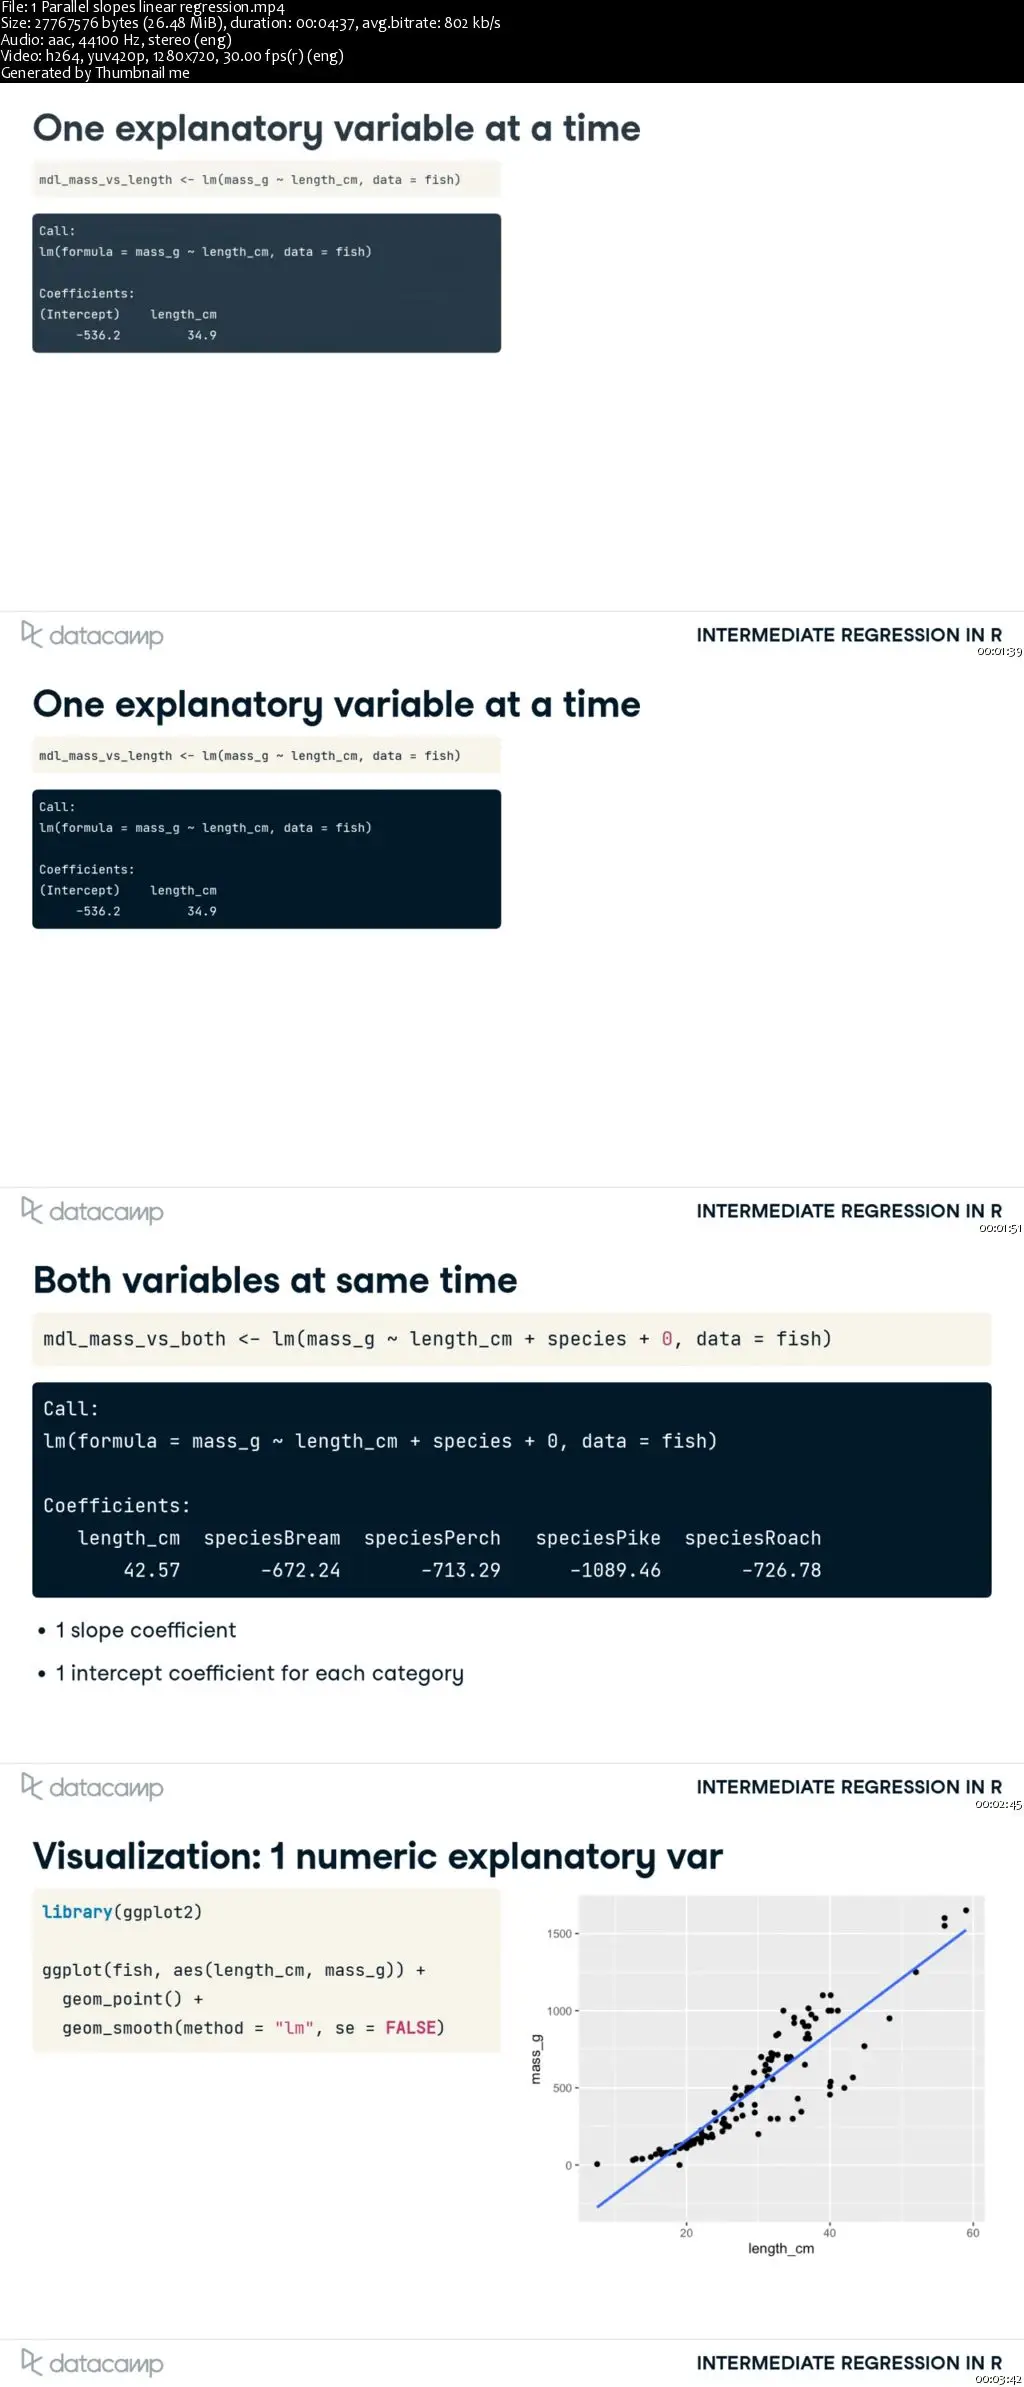
Task: Open the first thumbnail with the lighter code output
Action: pos(512,371)
